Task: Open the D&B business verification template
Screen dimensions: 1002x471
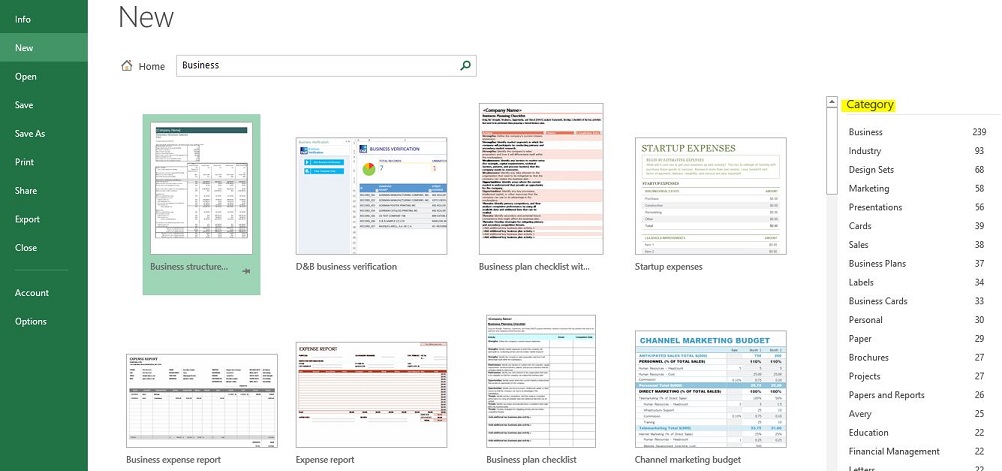Action: pos(371,196)
